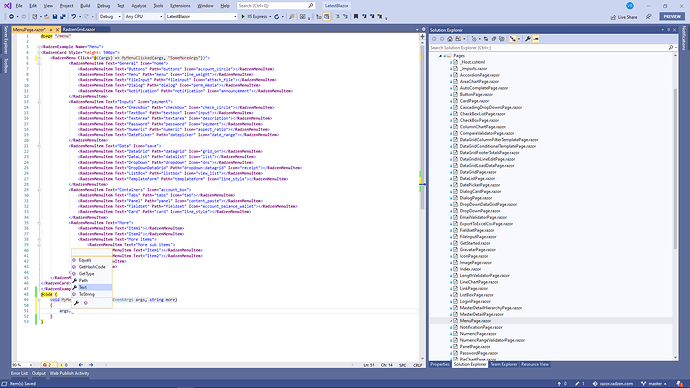
Task: Open the Any CPU platform dropdown
Action: (144, 17)
